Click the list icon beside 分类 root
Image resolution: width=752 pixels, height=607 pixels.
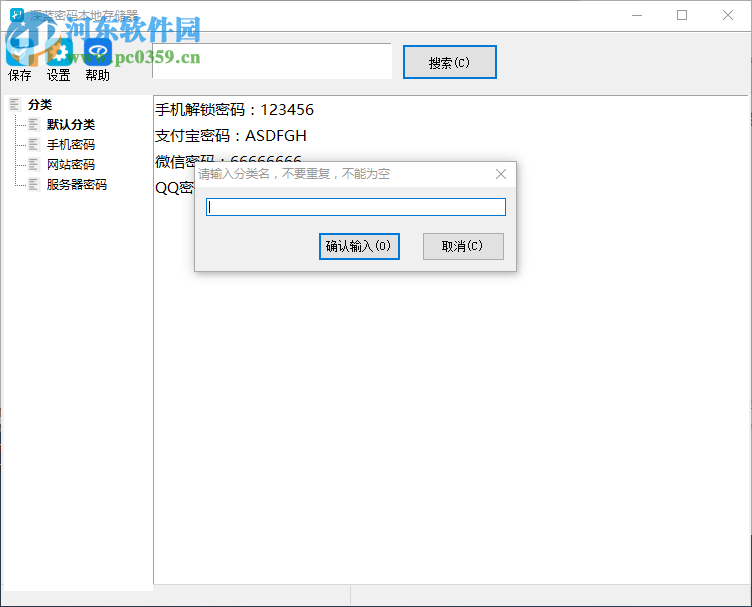tap(14, 104)
